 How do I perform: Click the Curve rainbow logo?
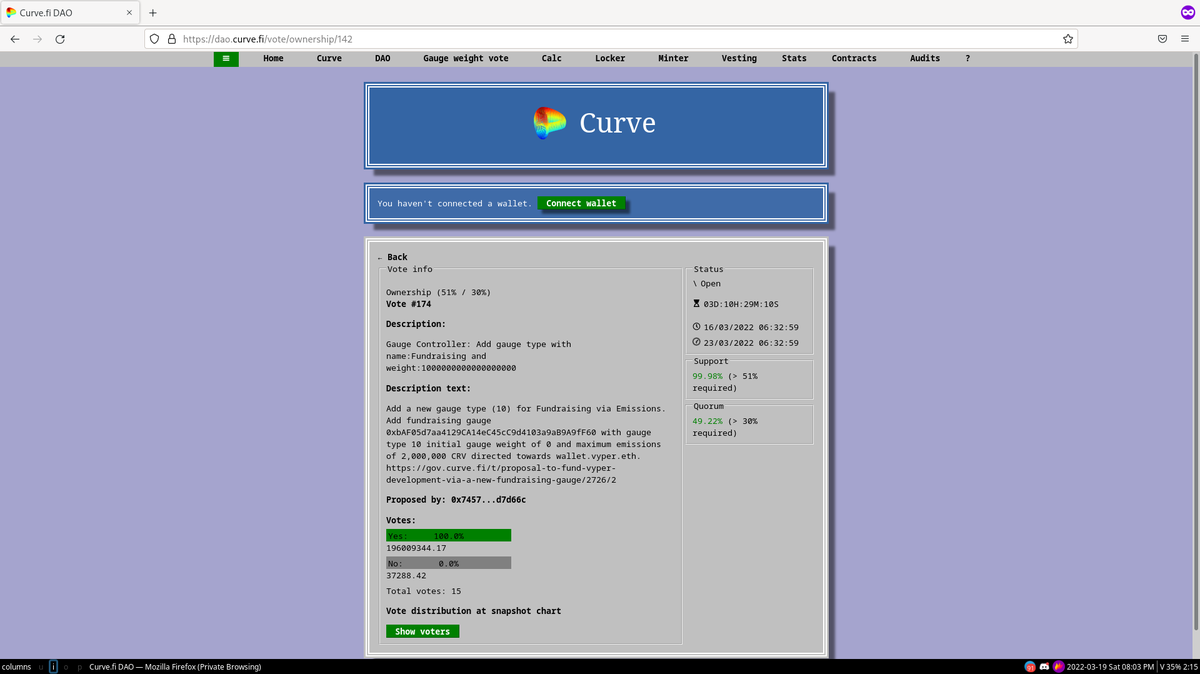[550, 123]
